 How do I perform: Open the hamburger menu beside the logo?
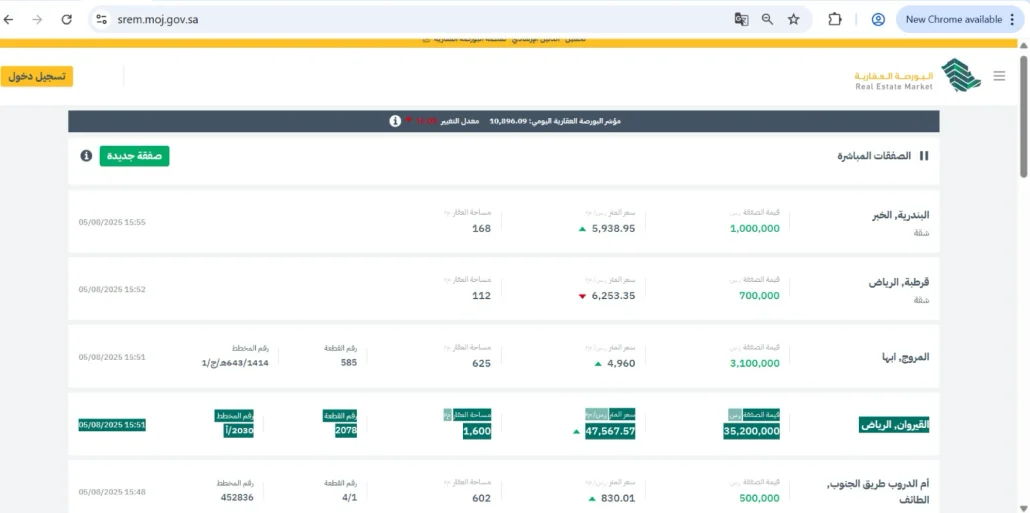click(999, 76)
